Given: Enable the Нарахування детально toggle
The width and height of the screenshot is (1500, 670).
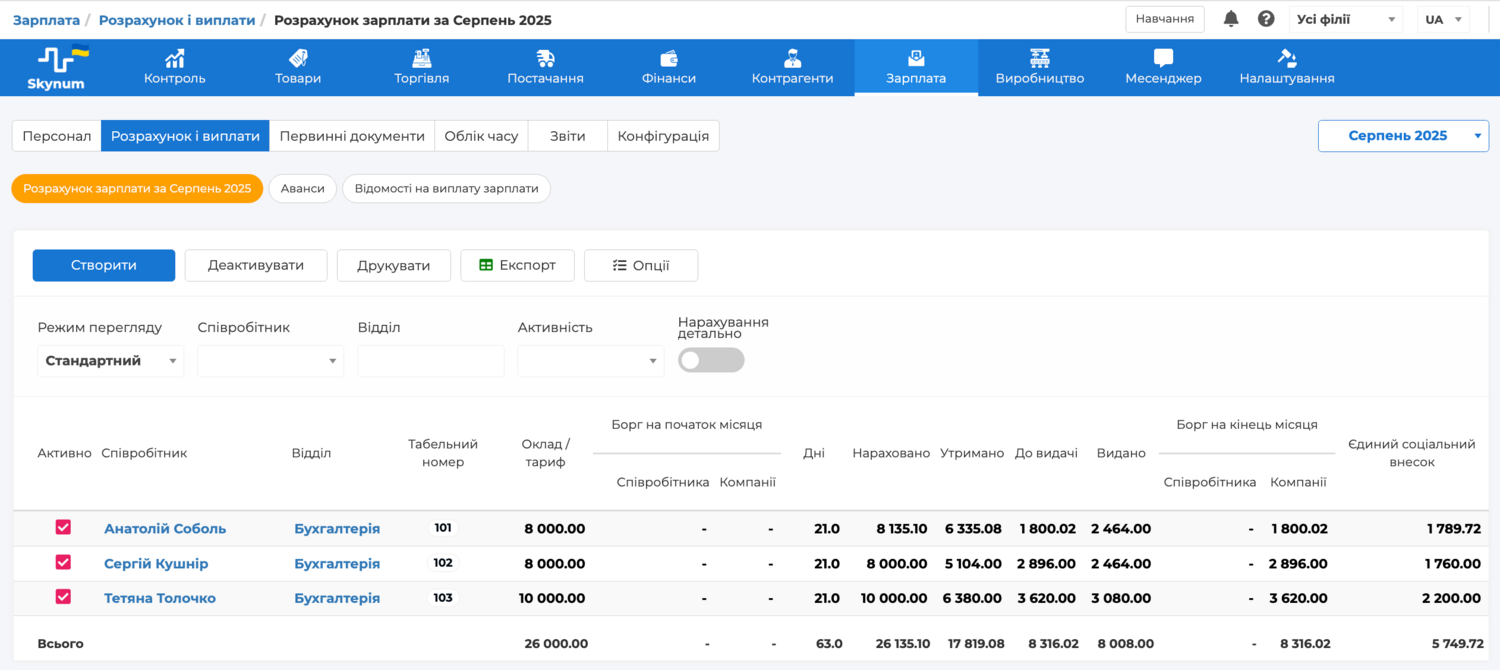Looking at the screenshot, I should point(711,361).
